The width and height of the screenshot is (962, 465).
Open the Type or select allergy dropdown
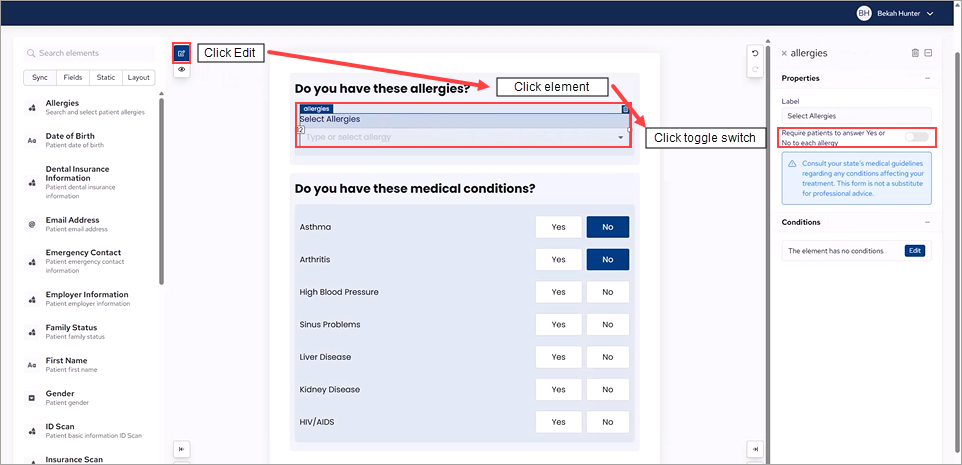coord(463,137)
